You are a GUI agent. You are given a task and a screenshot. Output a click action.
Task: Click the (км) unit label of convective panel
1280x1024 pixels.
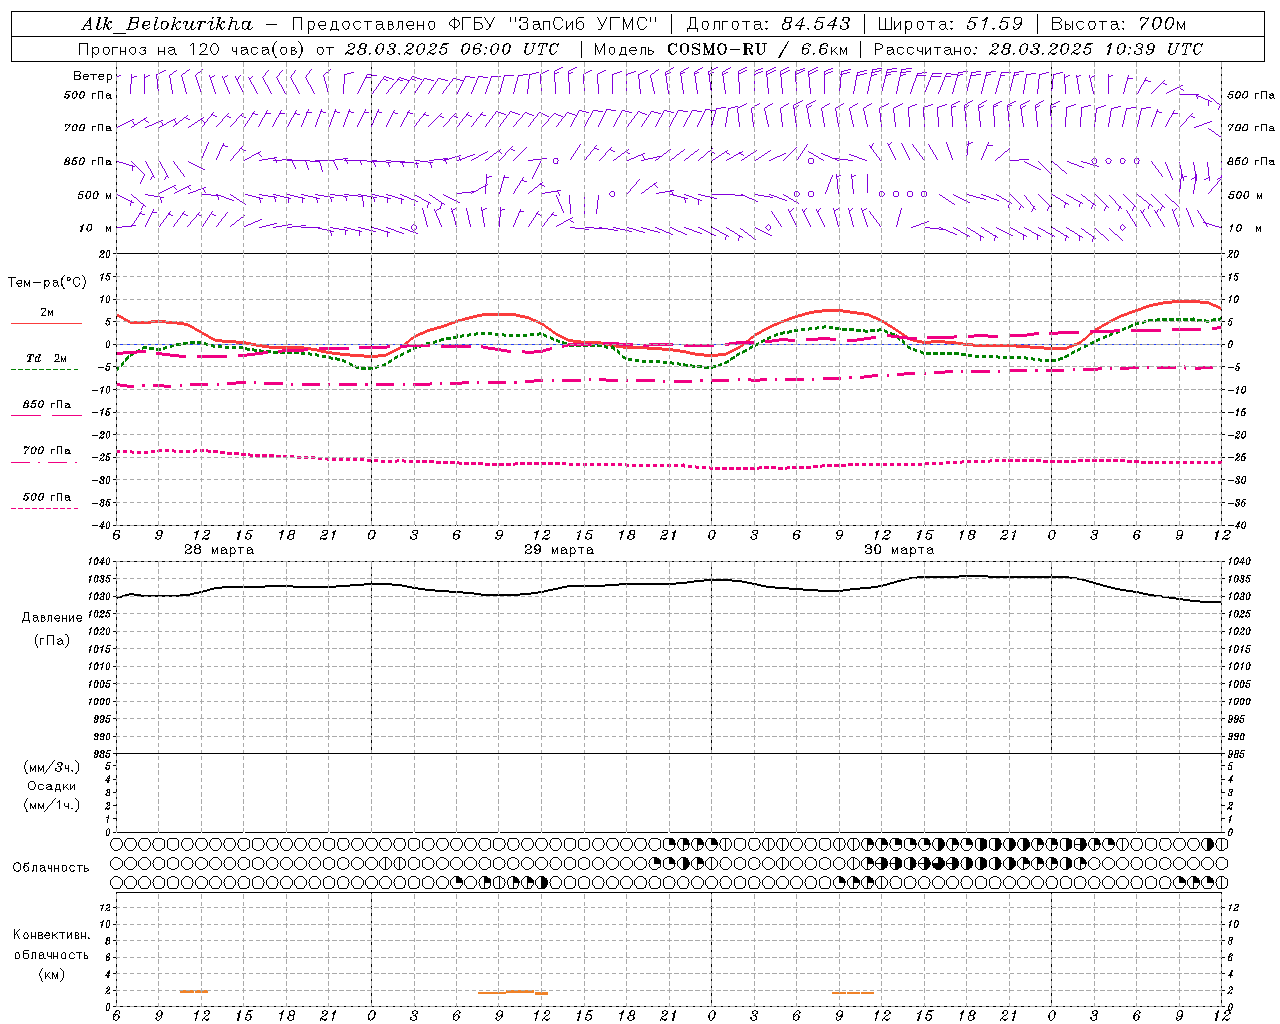[51, 974]
